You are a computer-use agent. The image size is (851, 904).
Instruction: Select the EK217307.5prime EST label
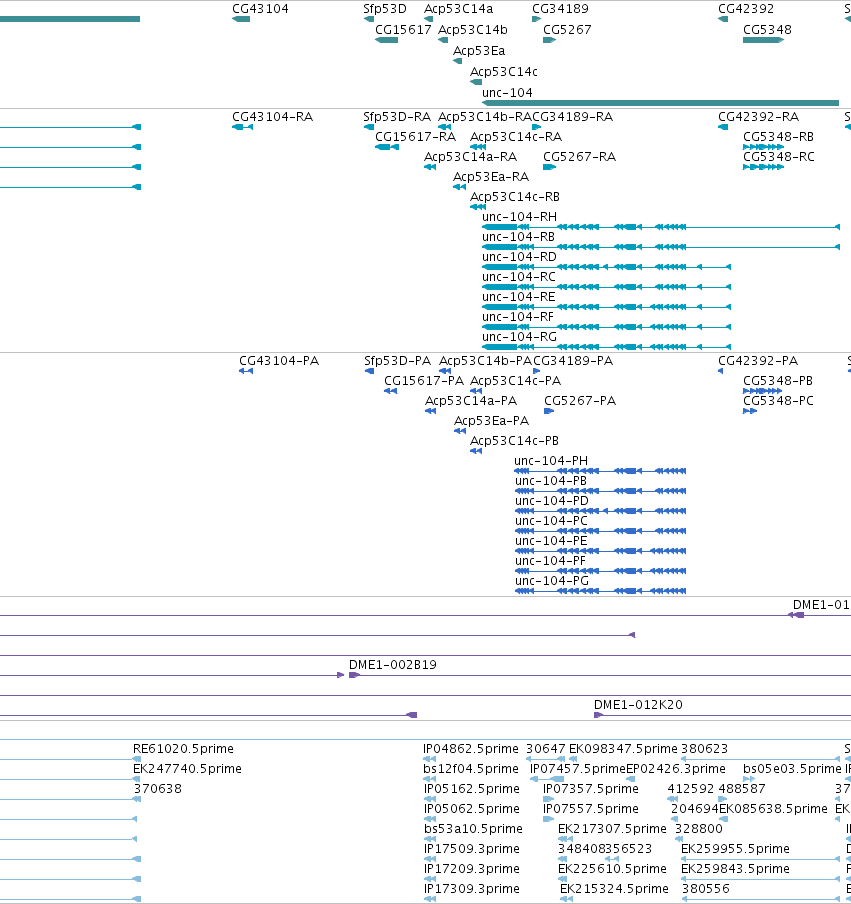click(x=612, y=828)
